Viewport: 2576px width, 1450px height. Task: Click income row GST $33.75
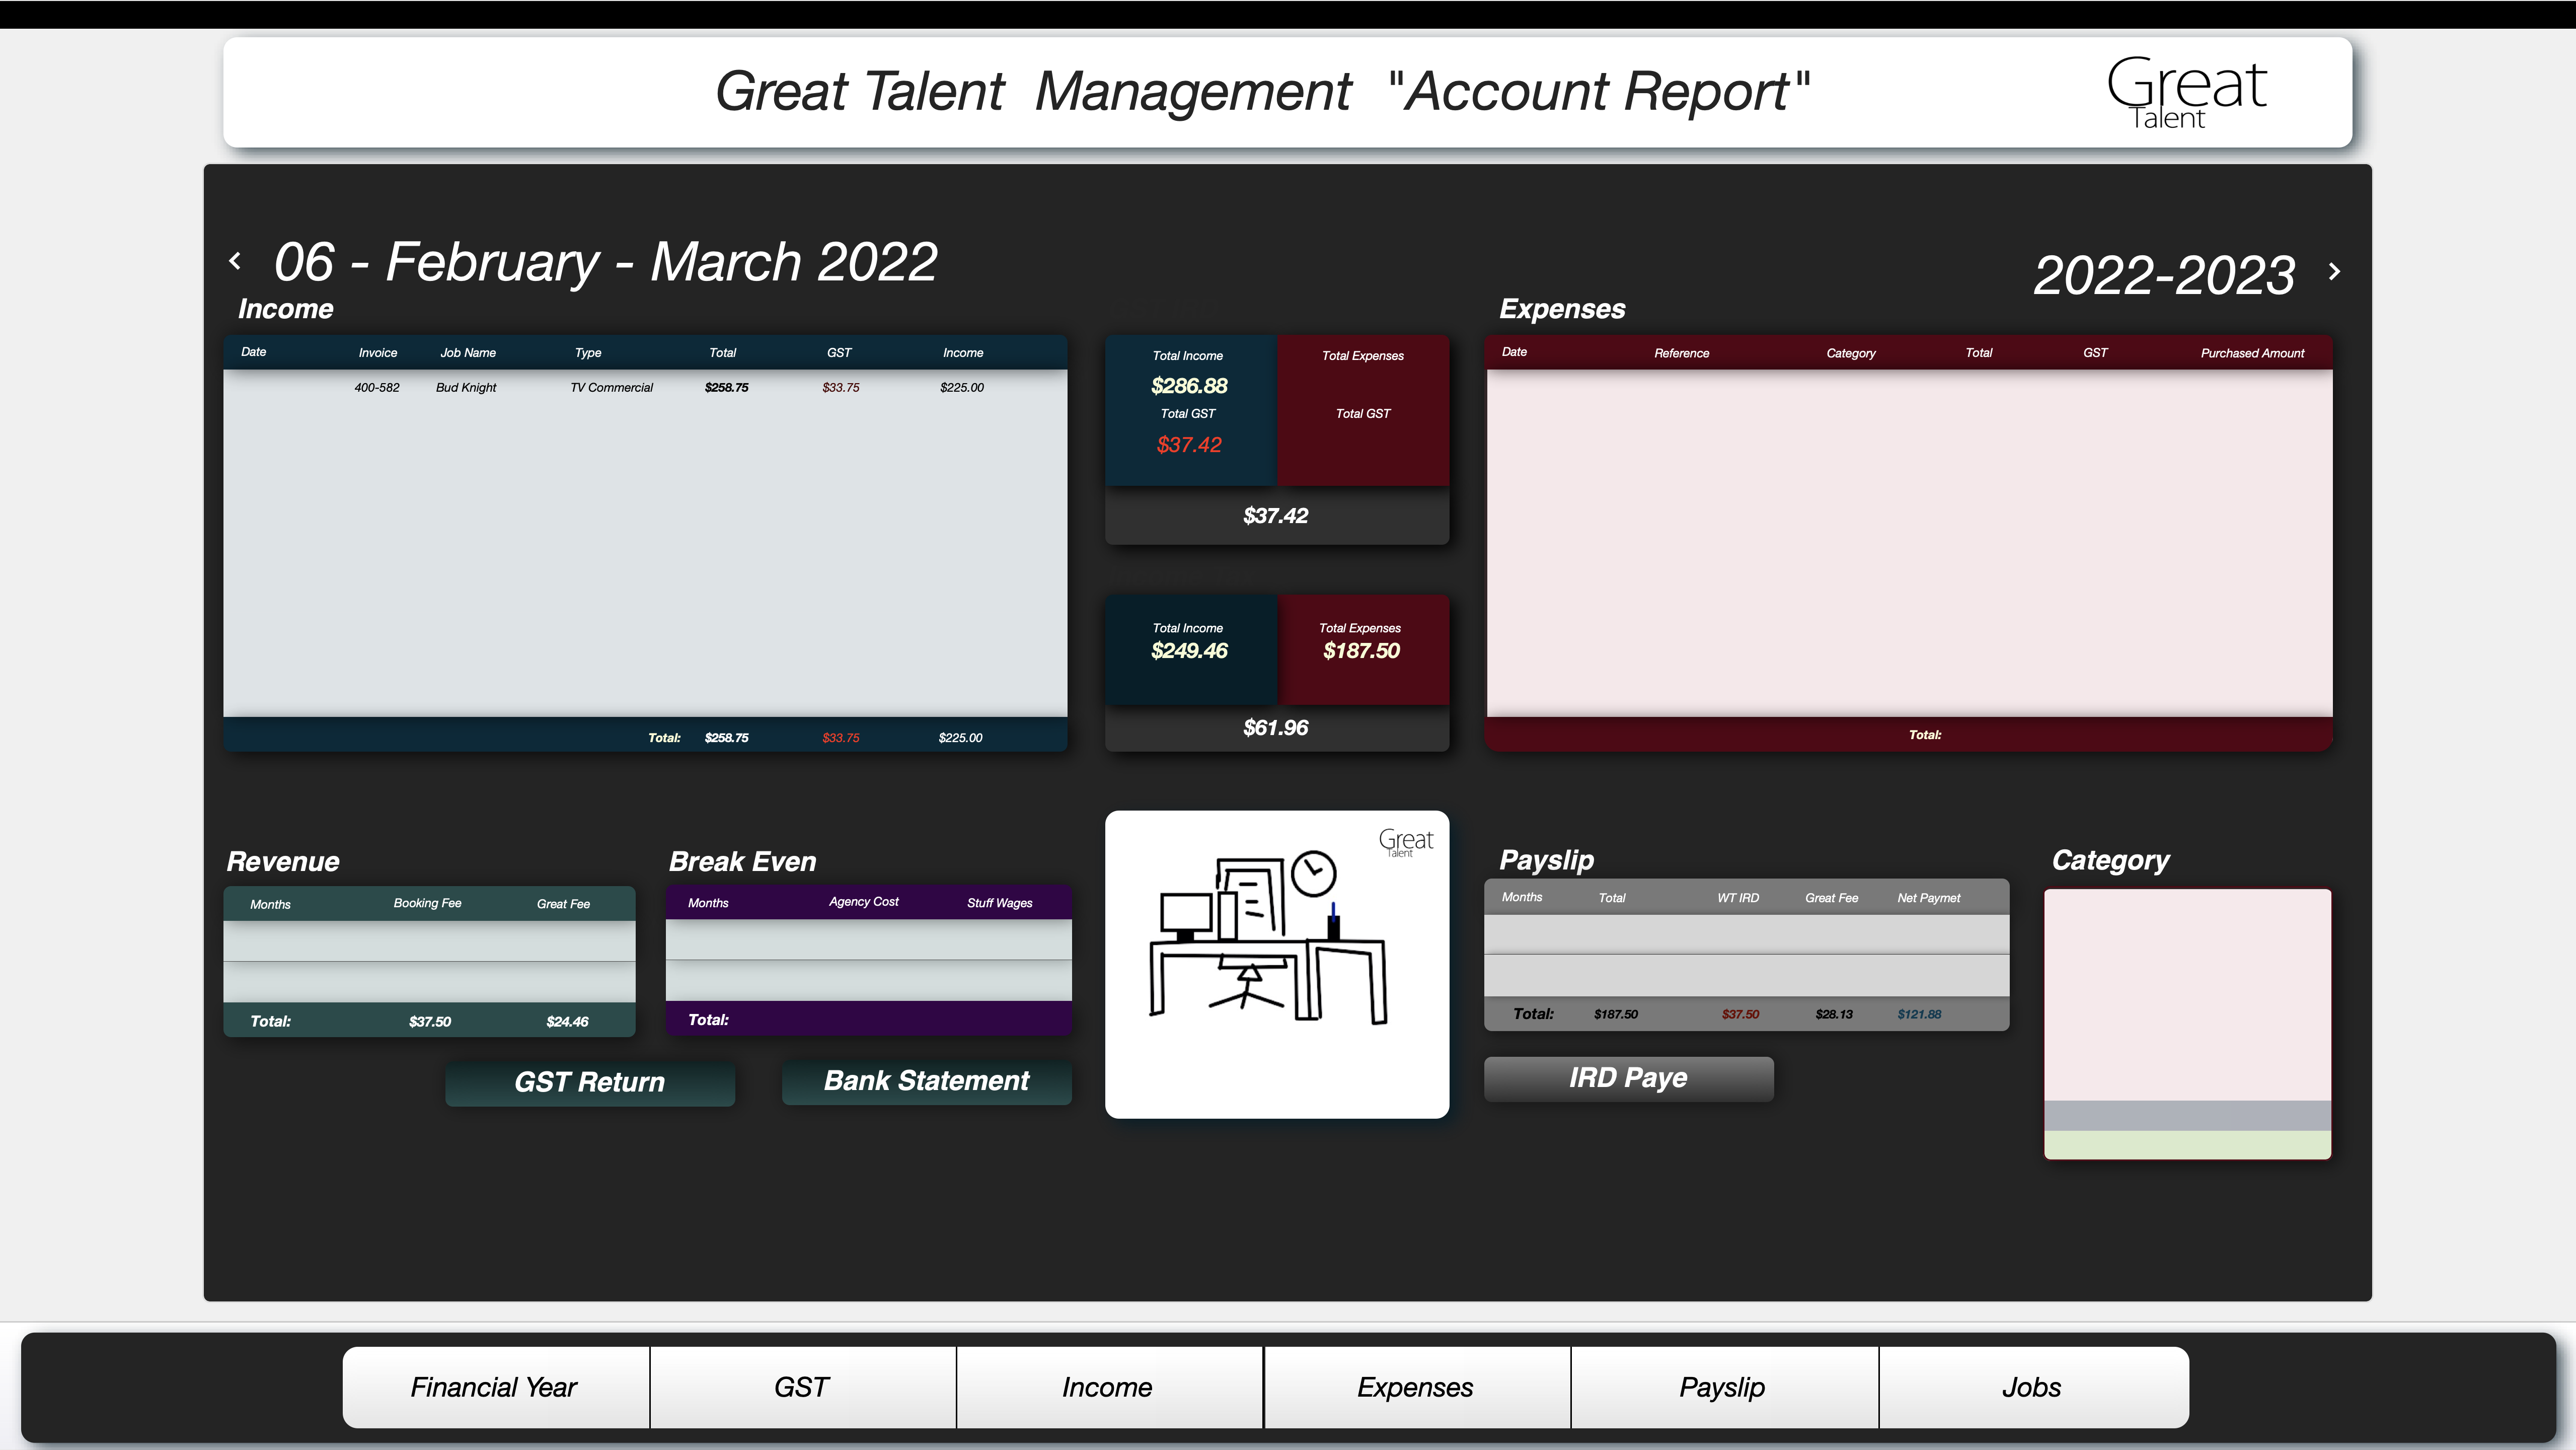click(x=840, y=388)
